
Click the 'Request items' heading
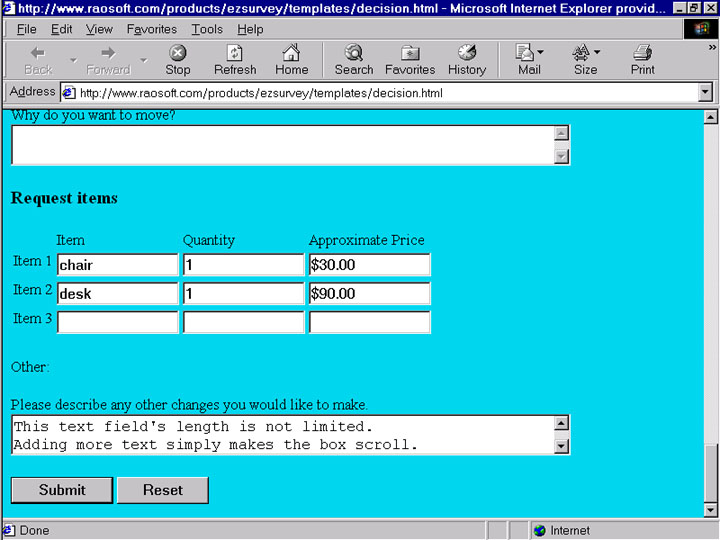click(x=64, y=198)
